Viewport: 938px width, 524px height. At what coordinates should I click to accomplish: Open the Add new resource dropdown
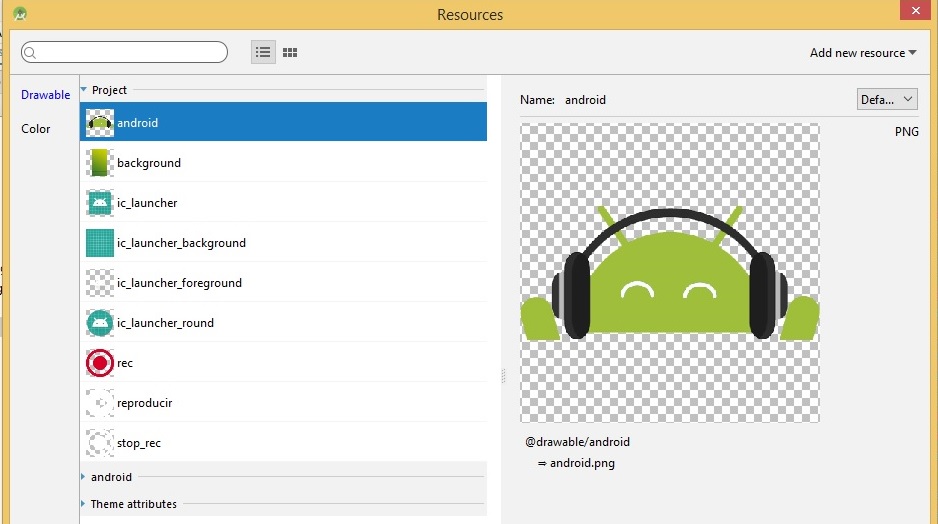[x=863, y=53]
